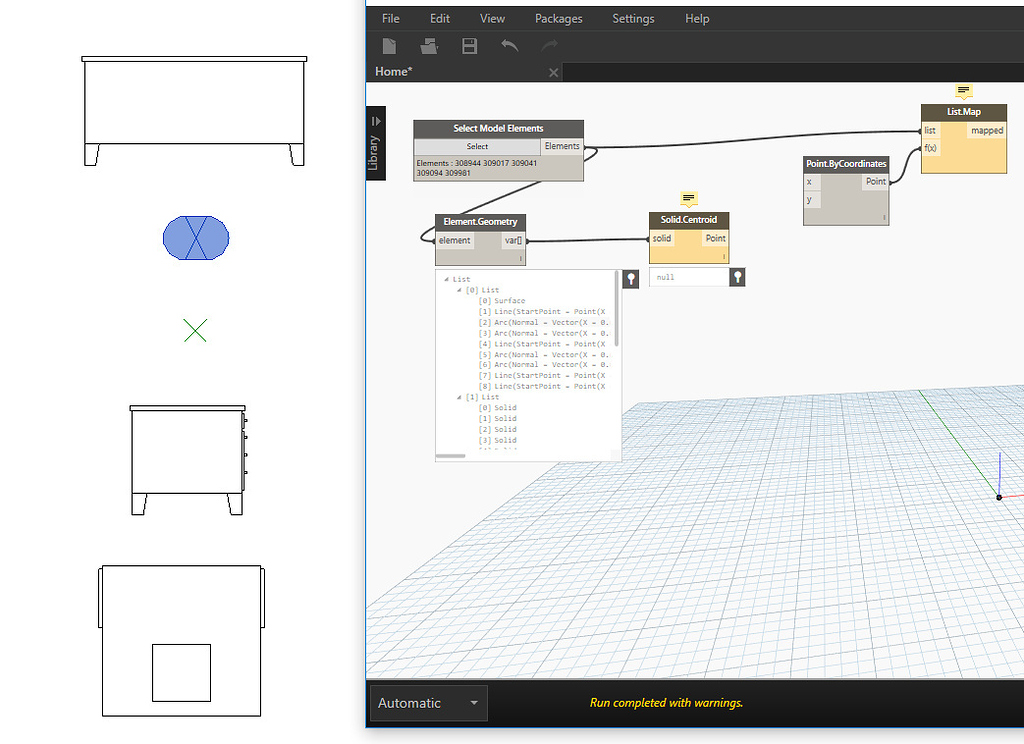Open the Settings menu
Screen dimensions: 1024x744
pyautogui.click(x=633, y=18)
